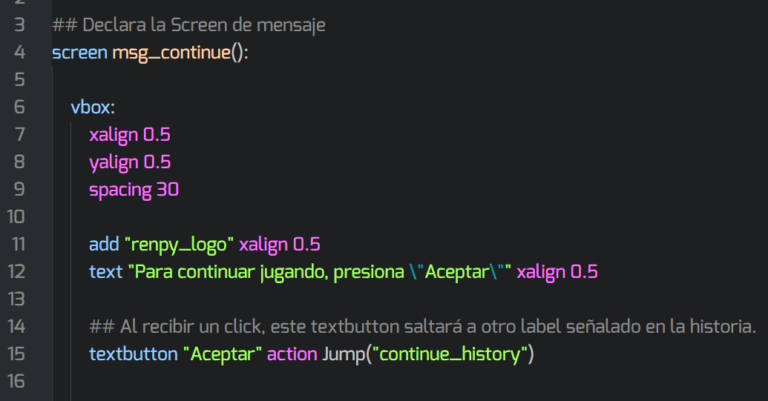Place cursor on the 'screen' keyword
The height and width of the screenshot is (401, 768).
(x=79, y=52)
